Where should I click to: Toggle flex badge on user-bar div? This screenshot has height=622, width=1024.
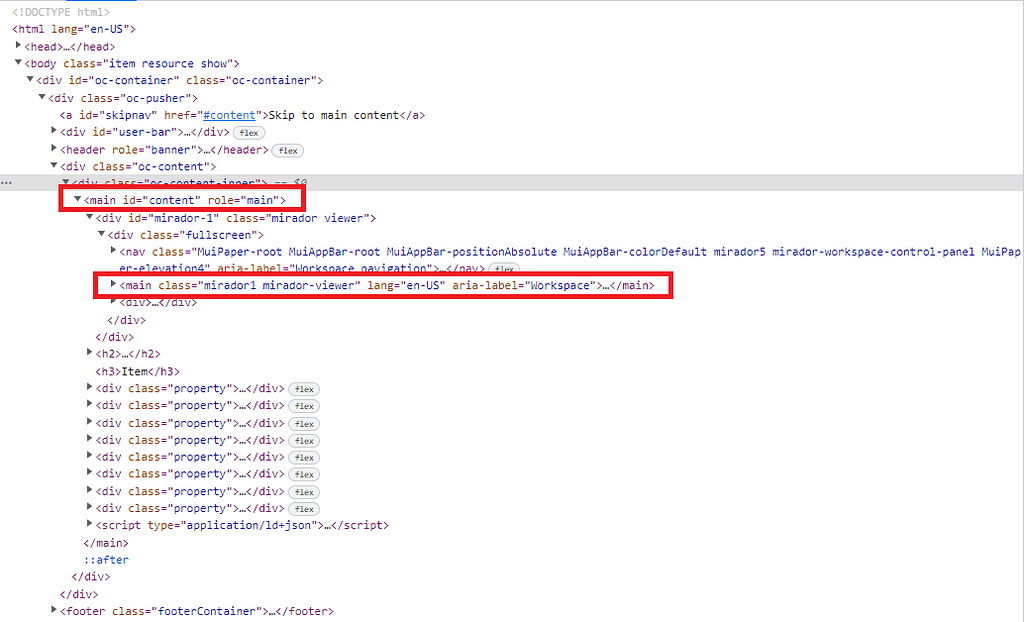click(248, 133)
